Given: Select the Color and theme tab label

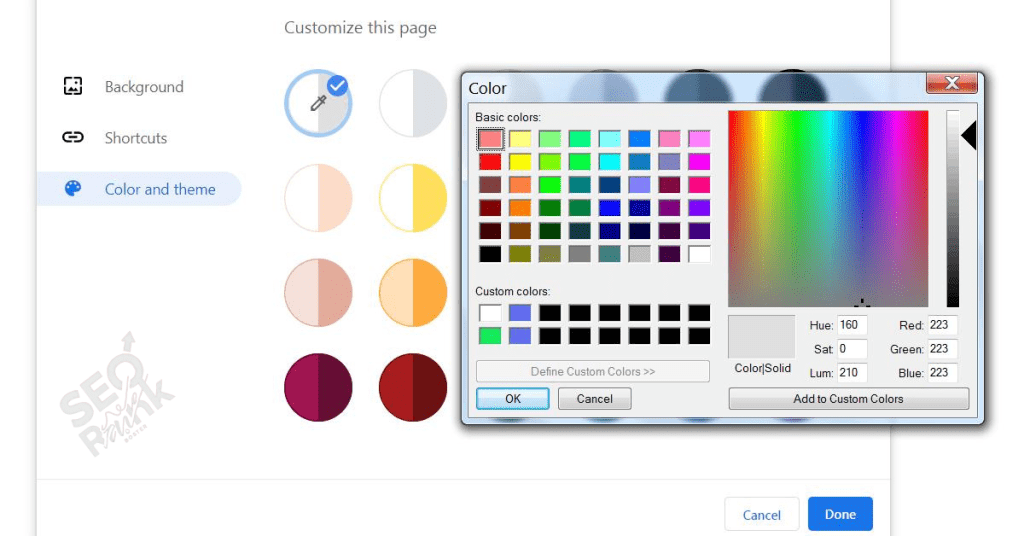Looking at the screenshot, I should point(160,189).
